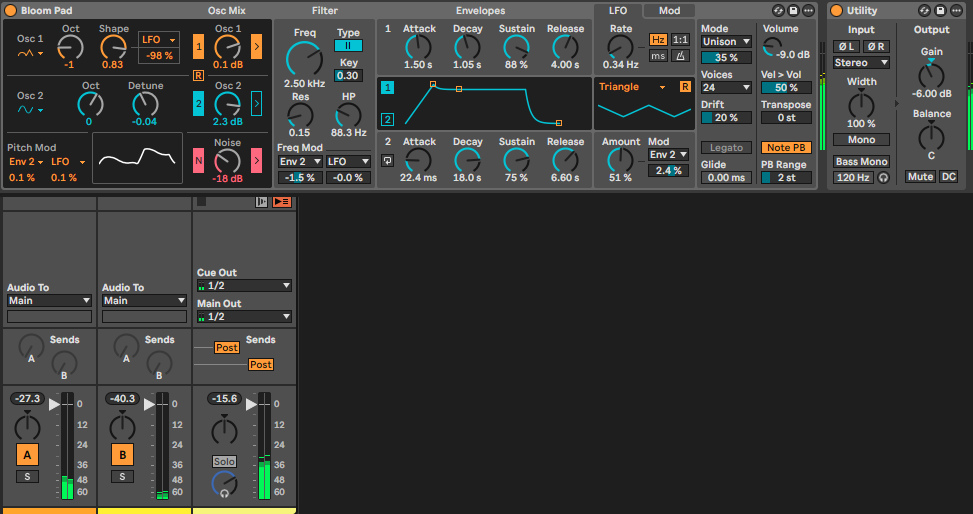Screen dimensions: 973x514
Task: Click the Osc 1 Shape knob
Action: pos(113,47)
